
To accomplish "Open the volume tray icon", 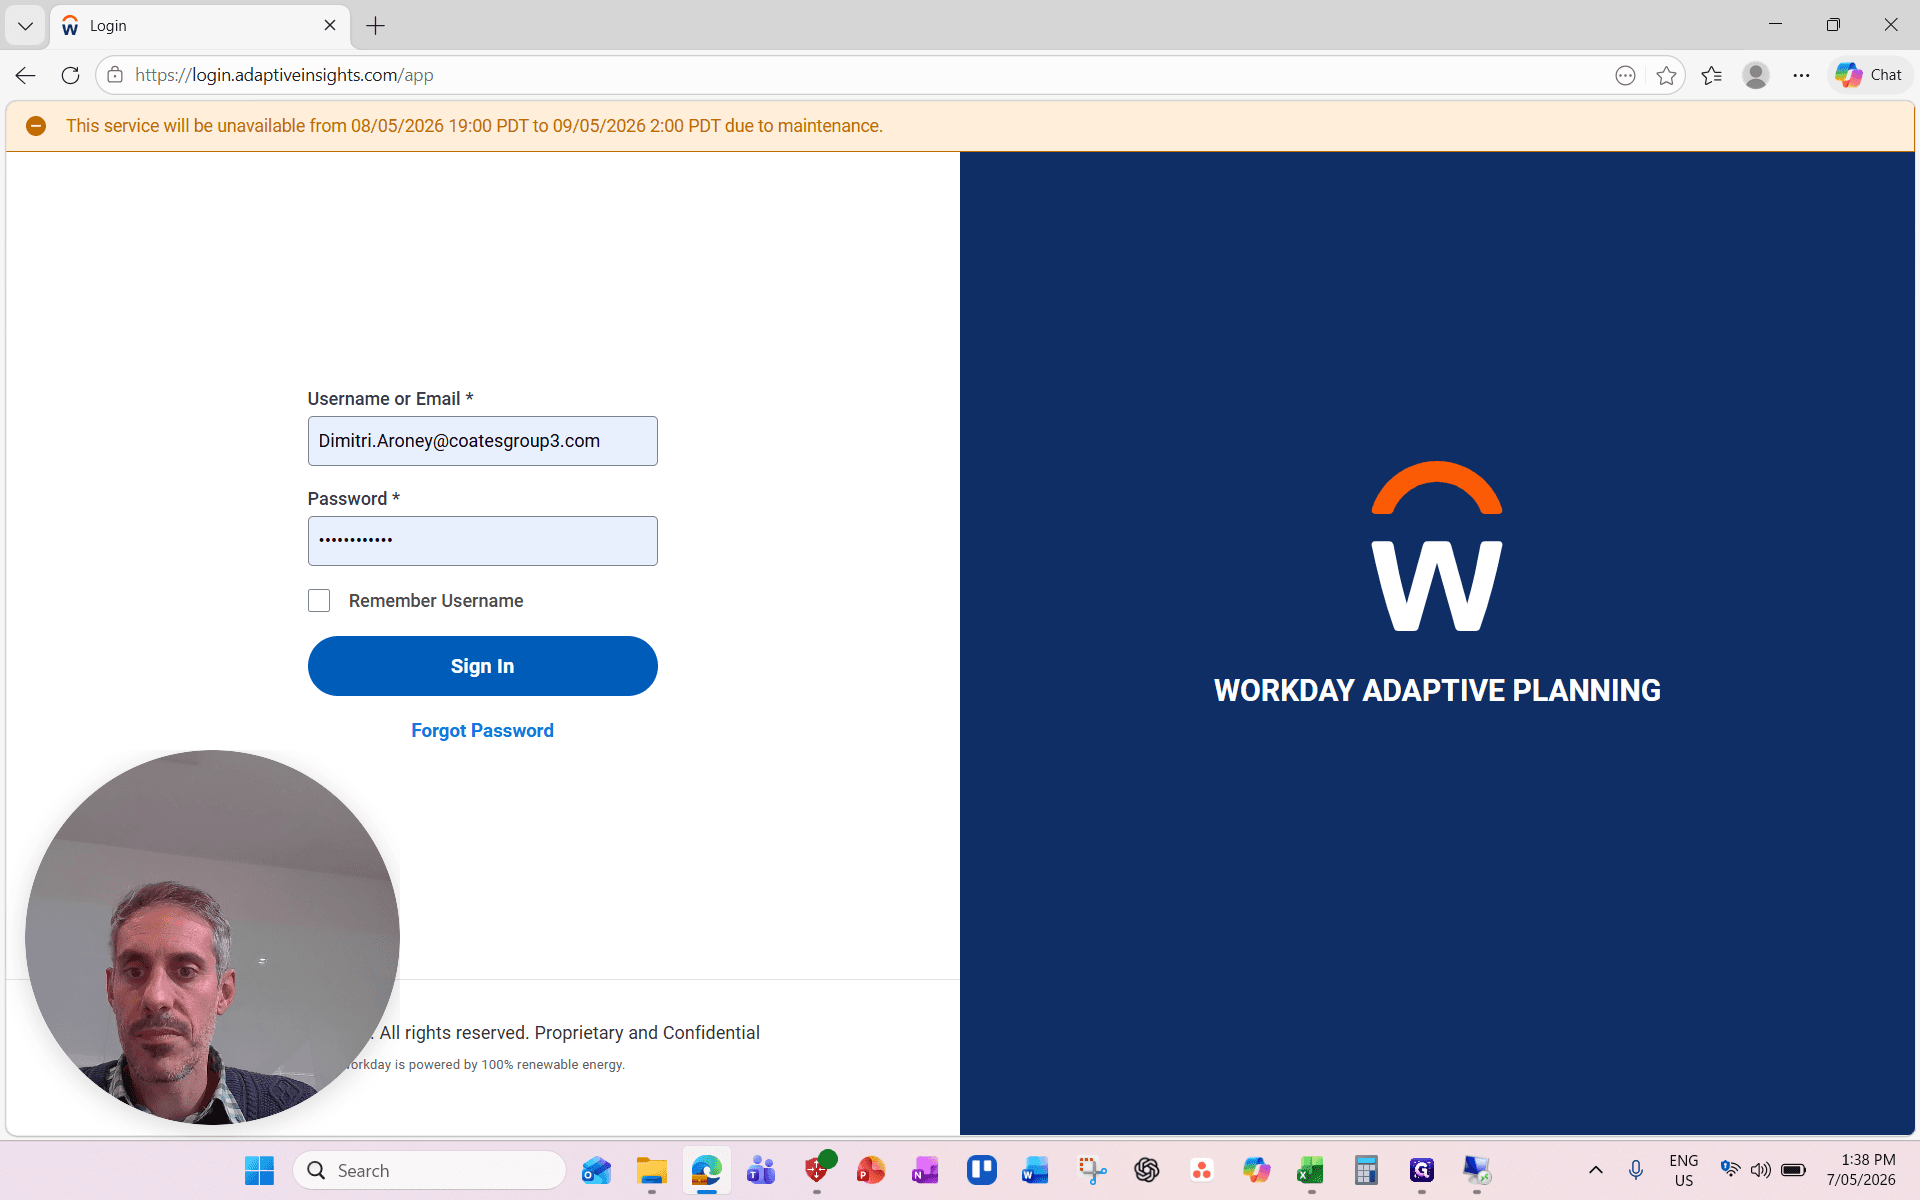I will click(1761, 1170).
